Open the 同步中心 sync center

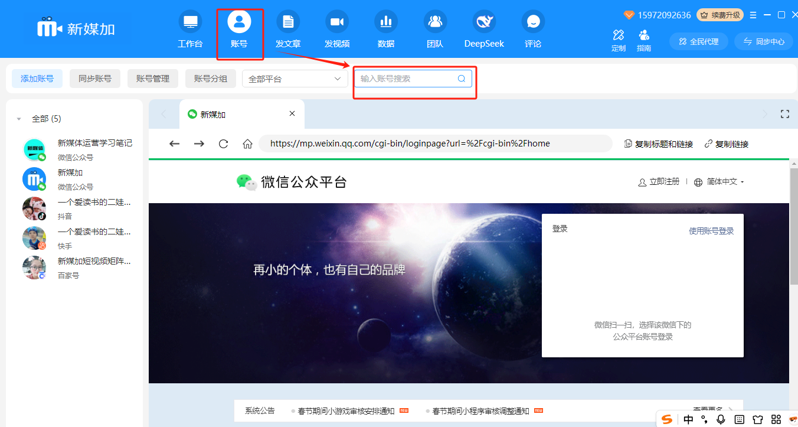[763, 42]
